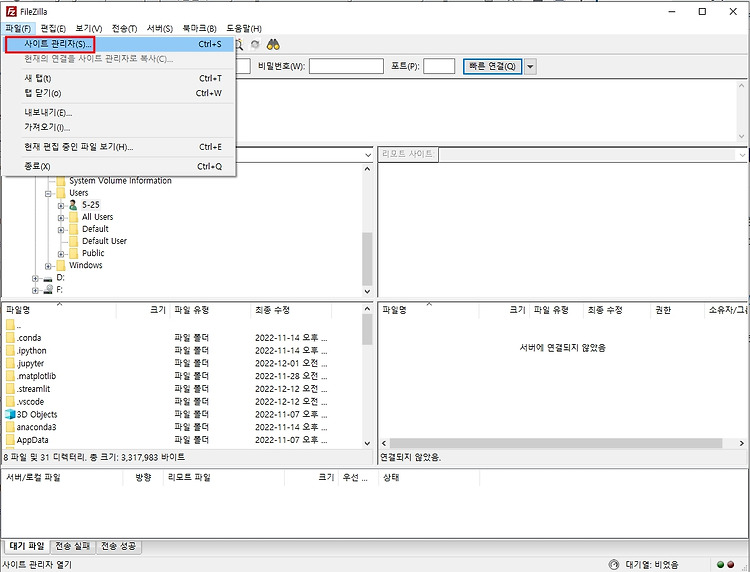Click the F: network drive icon
This screenshot has width=750, height=572.
(x=48, y=289)
